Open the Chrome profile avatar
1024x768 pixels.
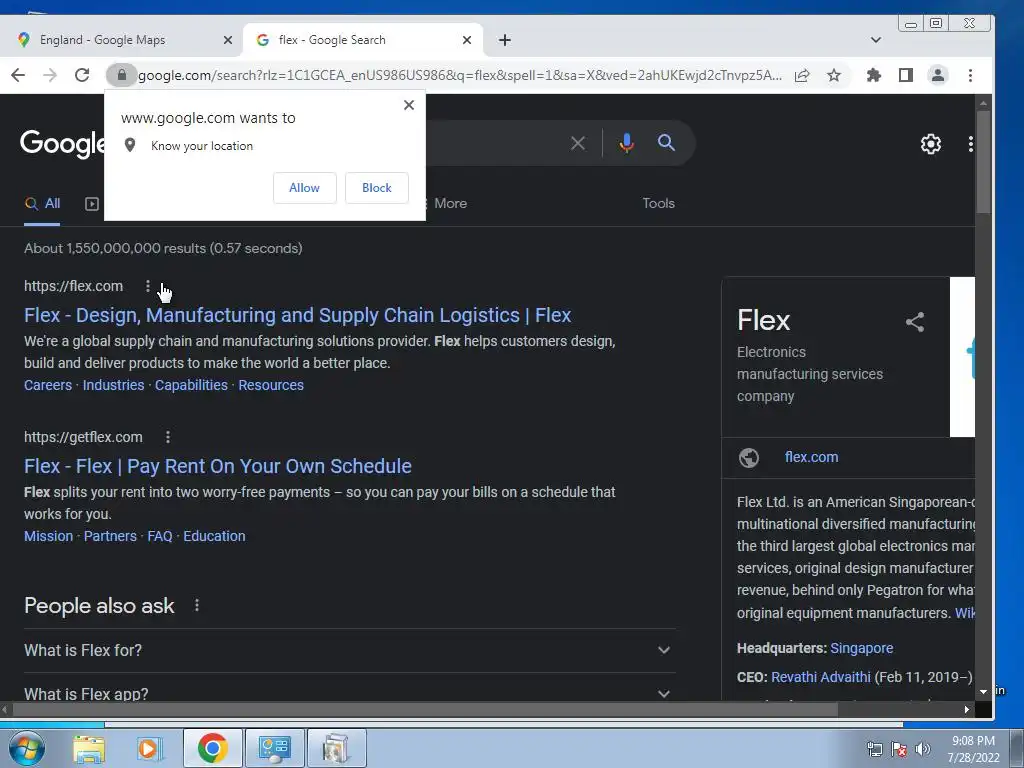tap(938, 75)
